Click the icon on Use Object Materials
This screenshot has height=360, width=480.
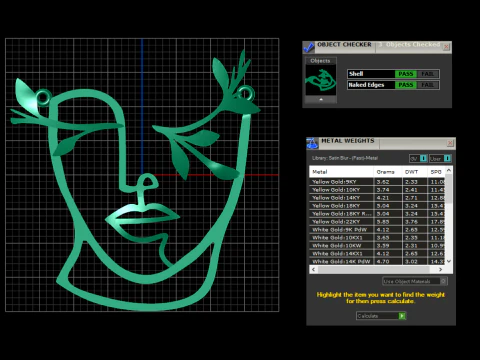click(443, 281)
